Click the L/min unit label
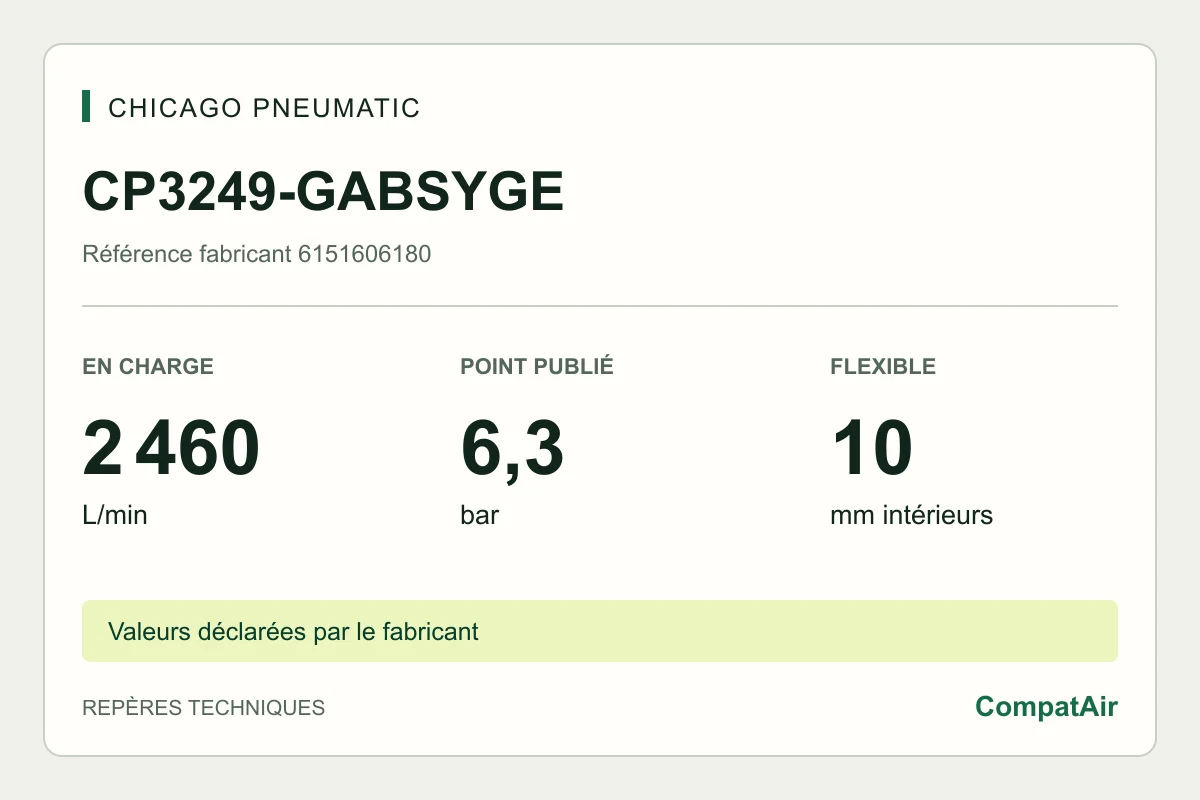 pos(115,516)
